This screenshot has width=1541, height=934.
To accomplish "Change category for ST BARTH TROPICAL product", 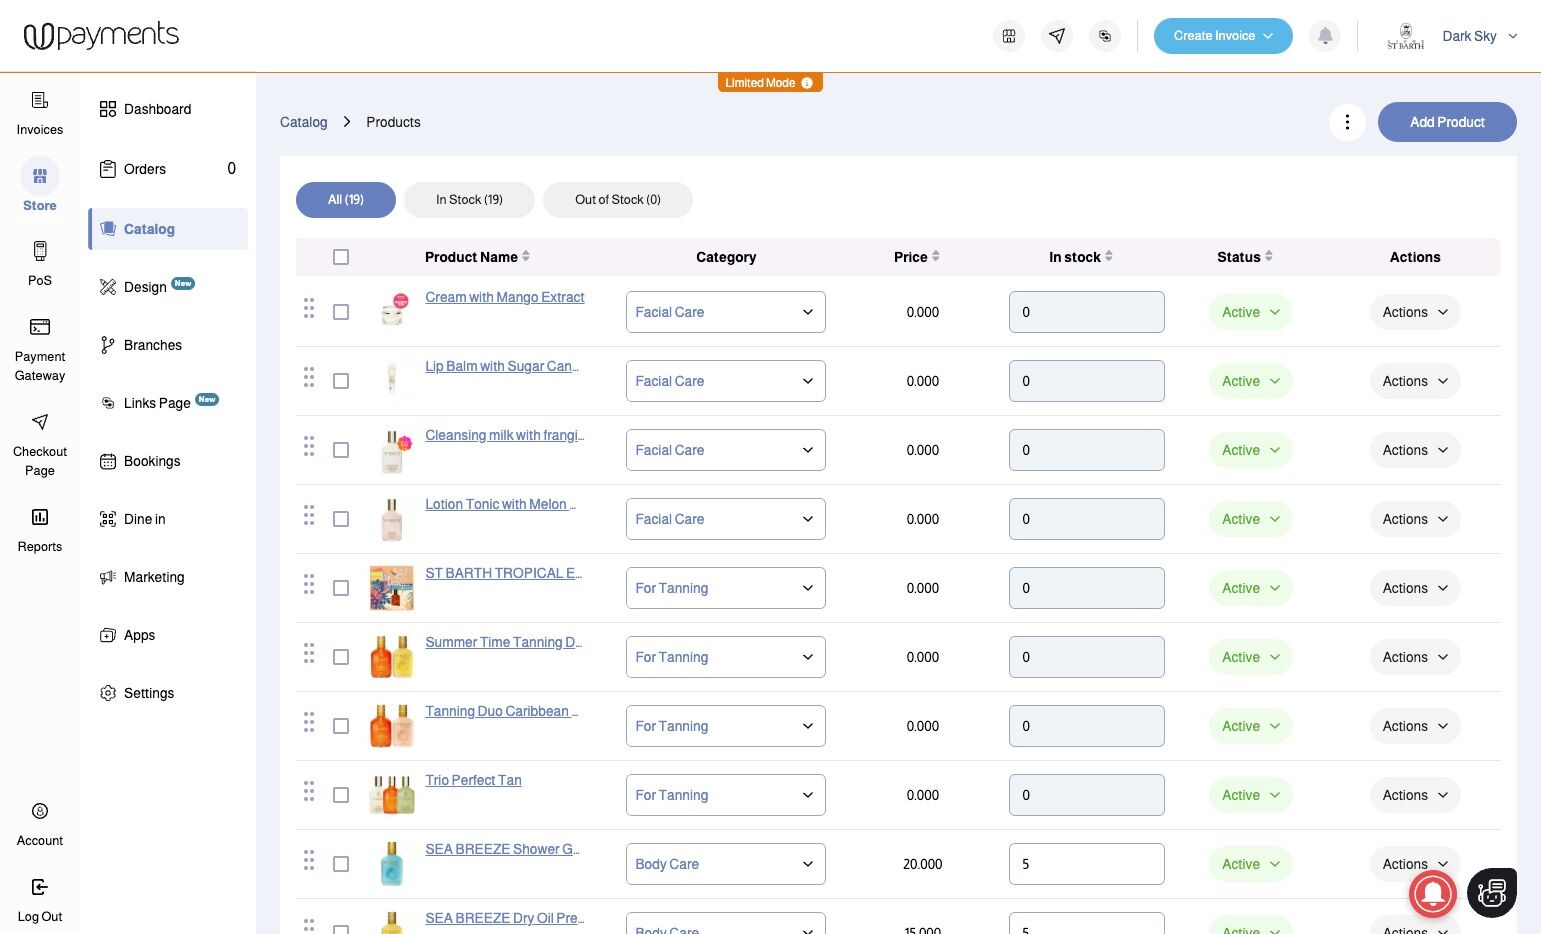I will (x=726, y=588).
